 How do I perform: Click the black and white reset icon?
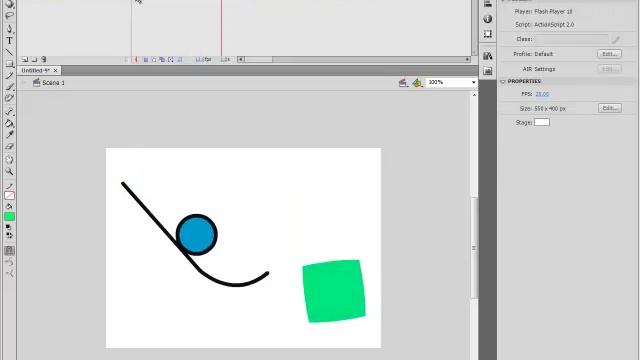coord(8,227)
